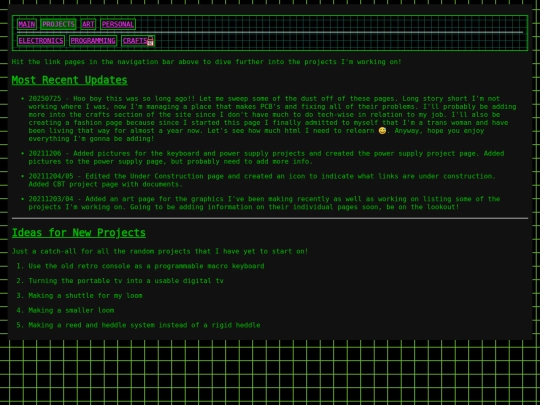The image size is (540, 405).
Task: Click the Most Recent Updates heading
Action: 70,80
